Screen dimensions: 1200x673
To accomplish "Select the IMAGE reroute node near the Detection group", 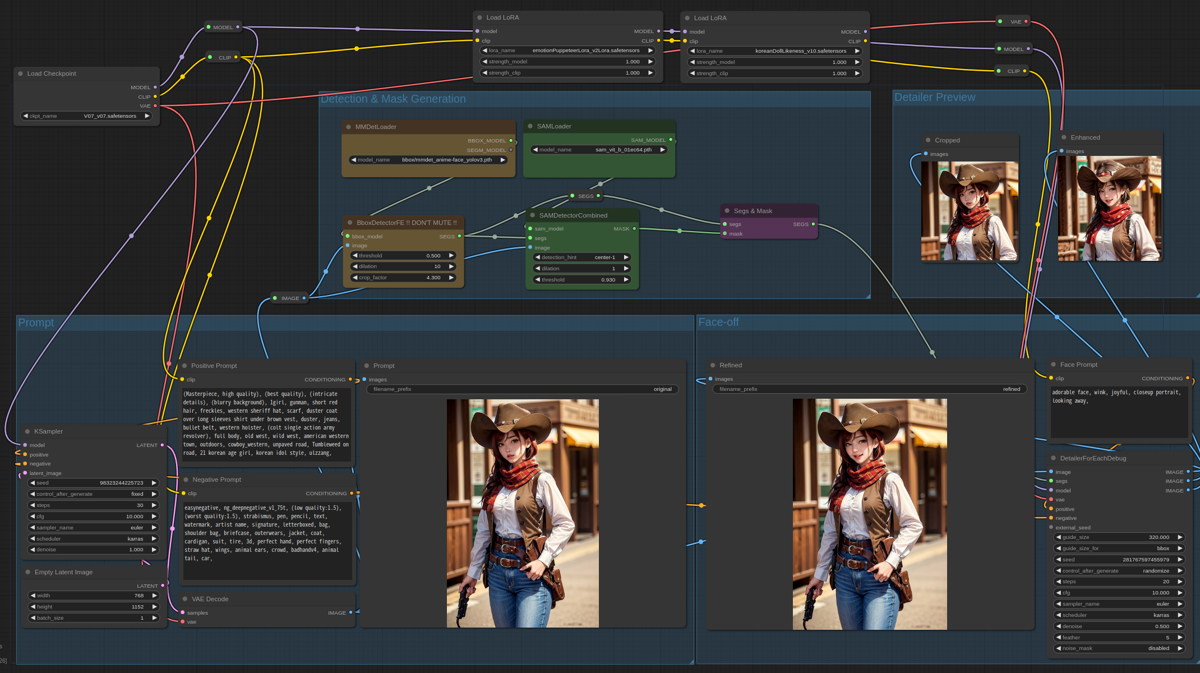I will click(x=288, y=297).
